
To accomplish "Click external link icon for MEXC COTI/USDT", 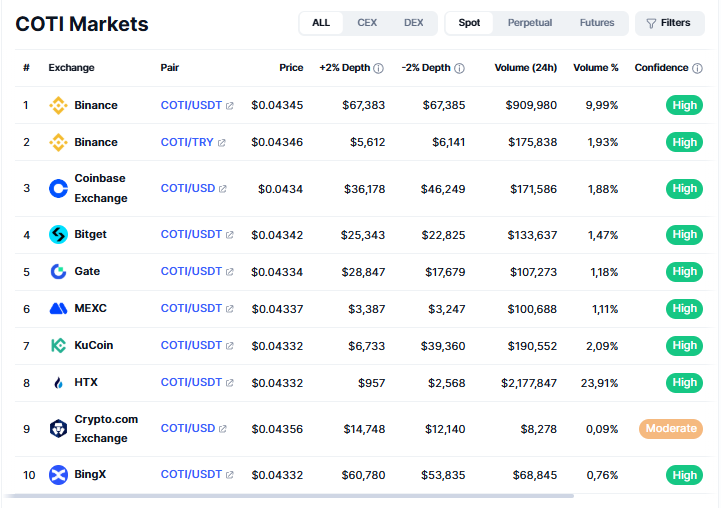I will [x=229, y=309].
